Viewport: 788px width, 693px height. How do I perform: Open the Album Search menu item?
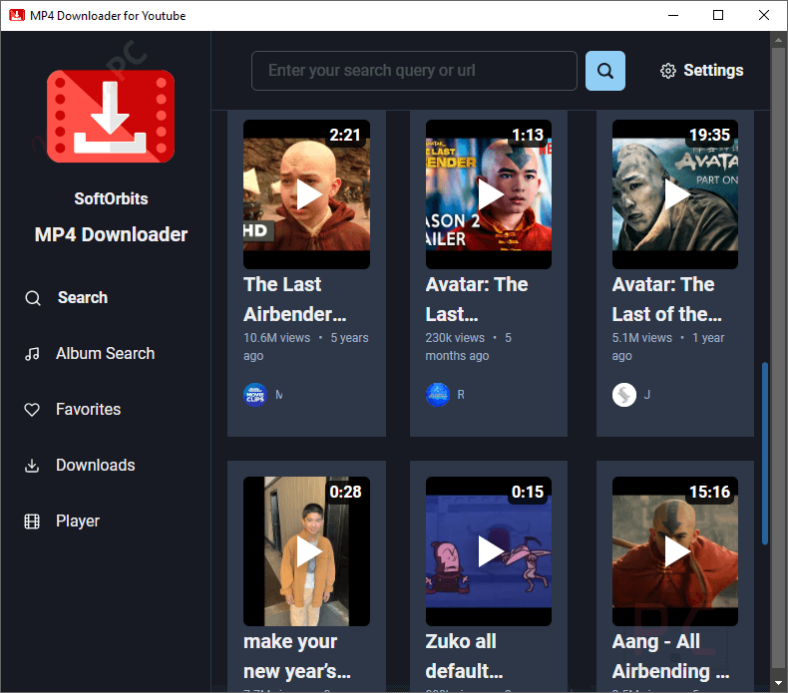pyautogui.click(x=106, y=354)
